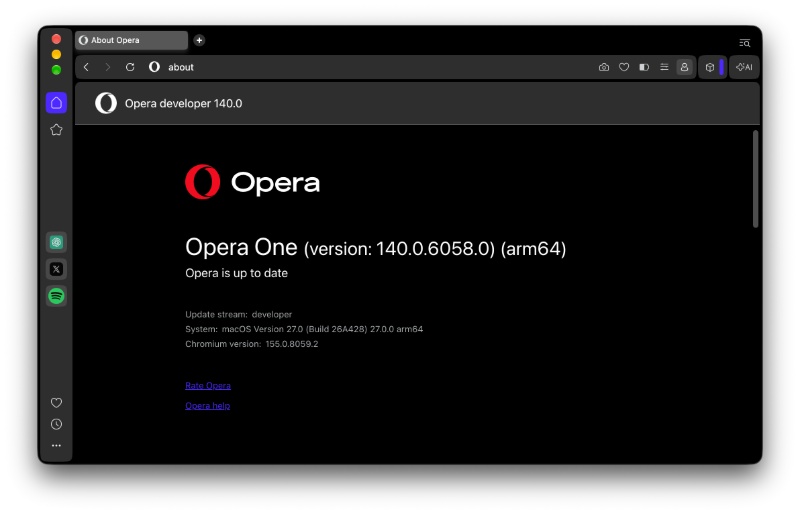Viewport: 800px width, 514px height.
Task: Click the Opera help link
Action: (207, 406)
